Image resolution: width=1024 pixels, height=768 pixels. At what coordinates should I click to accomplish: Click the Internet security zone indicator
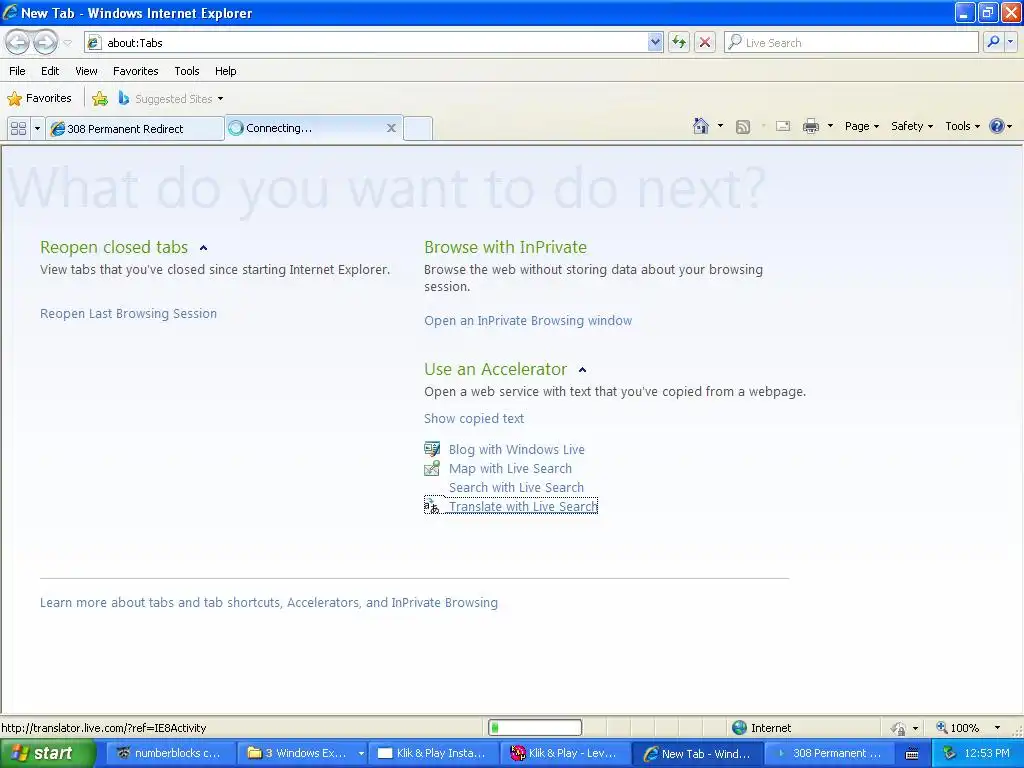[761, 728]
